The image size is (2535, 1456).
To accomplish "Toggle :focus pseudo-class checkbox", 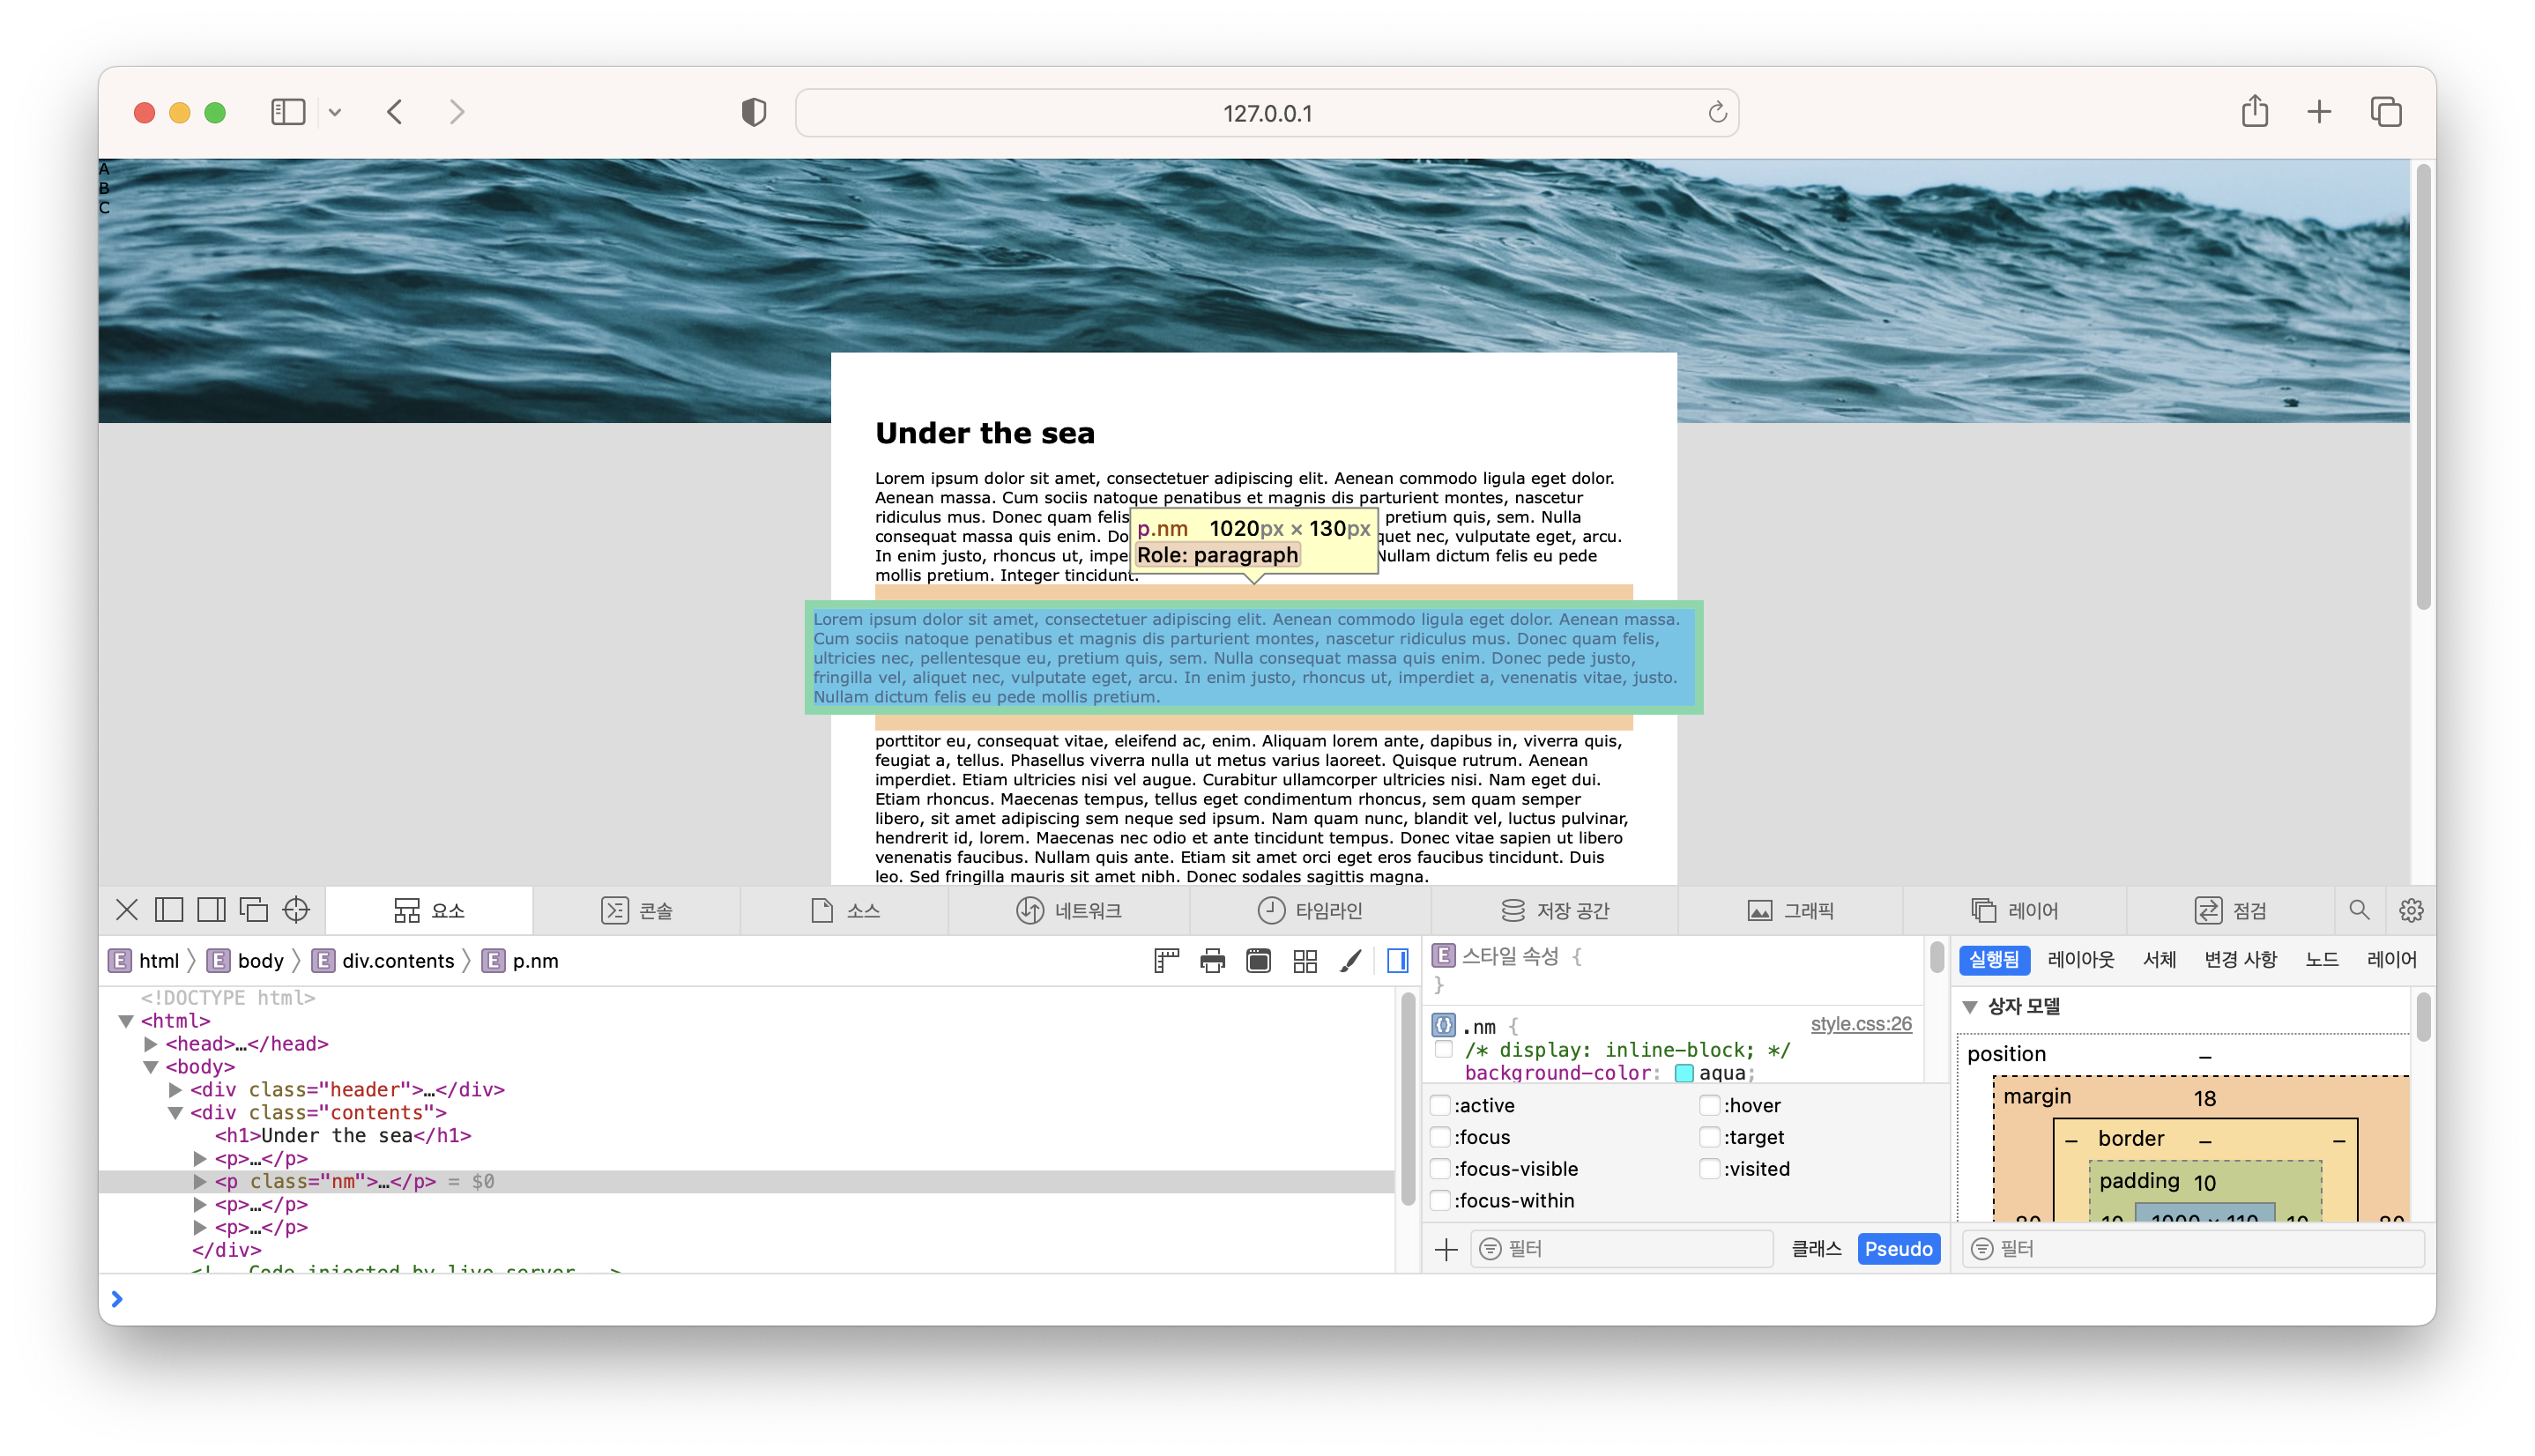I will [1440, 1137].
